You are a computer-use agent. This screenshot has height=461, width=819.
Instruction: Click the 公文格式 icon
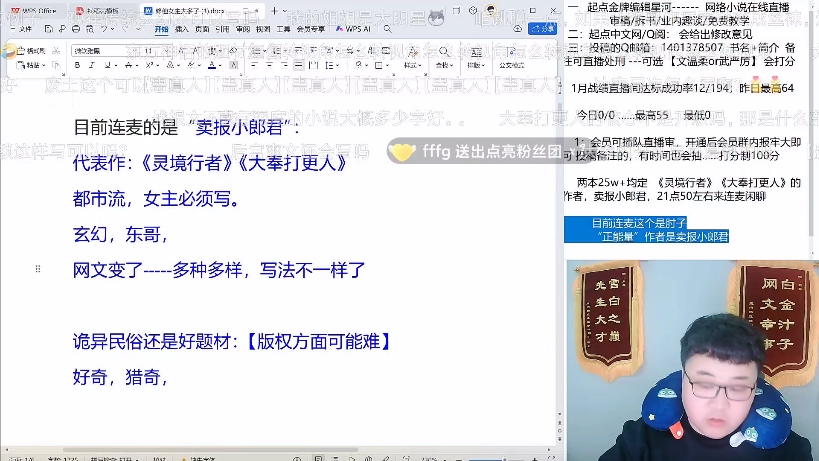point(511,52)
